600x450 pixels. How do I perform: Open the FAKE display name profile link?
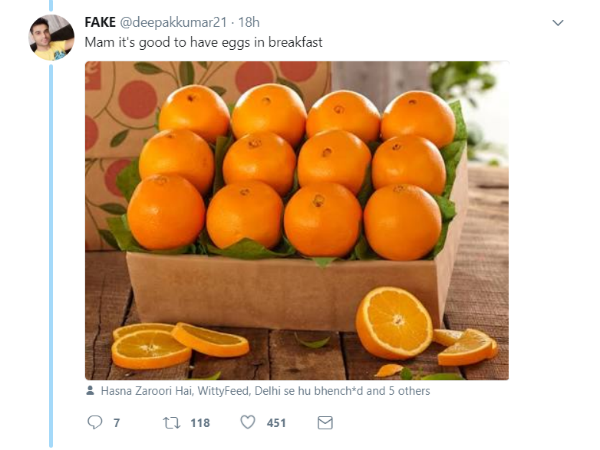[99, 22]
